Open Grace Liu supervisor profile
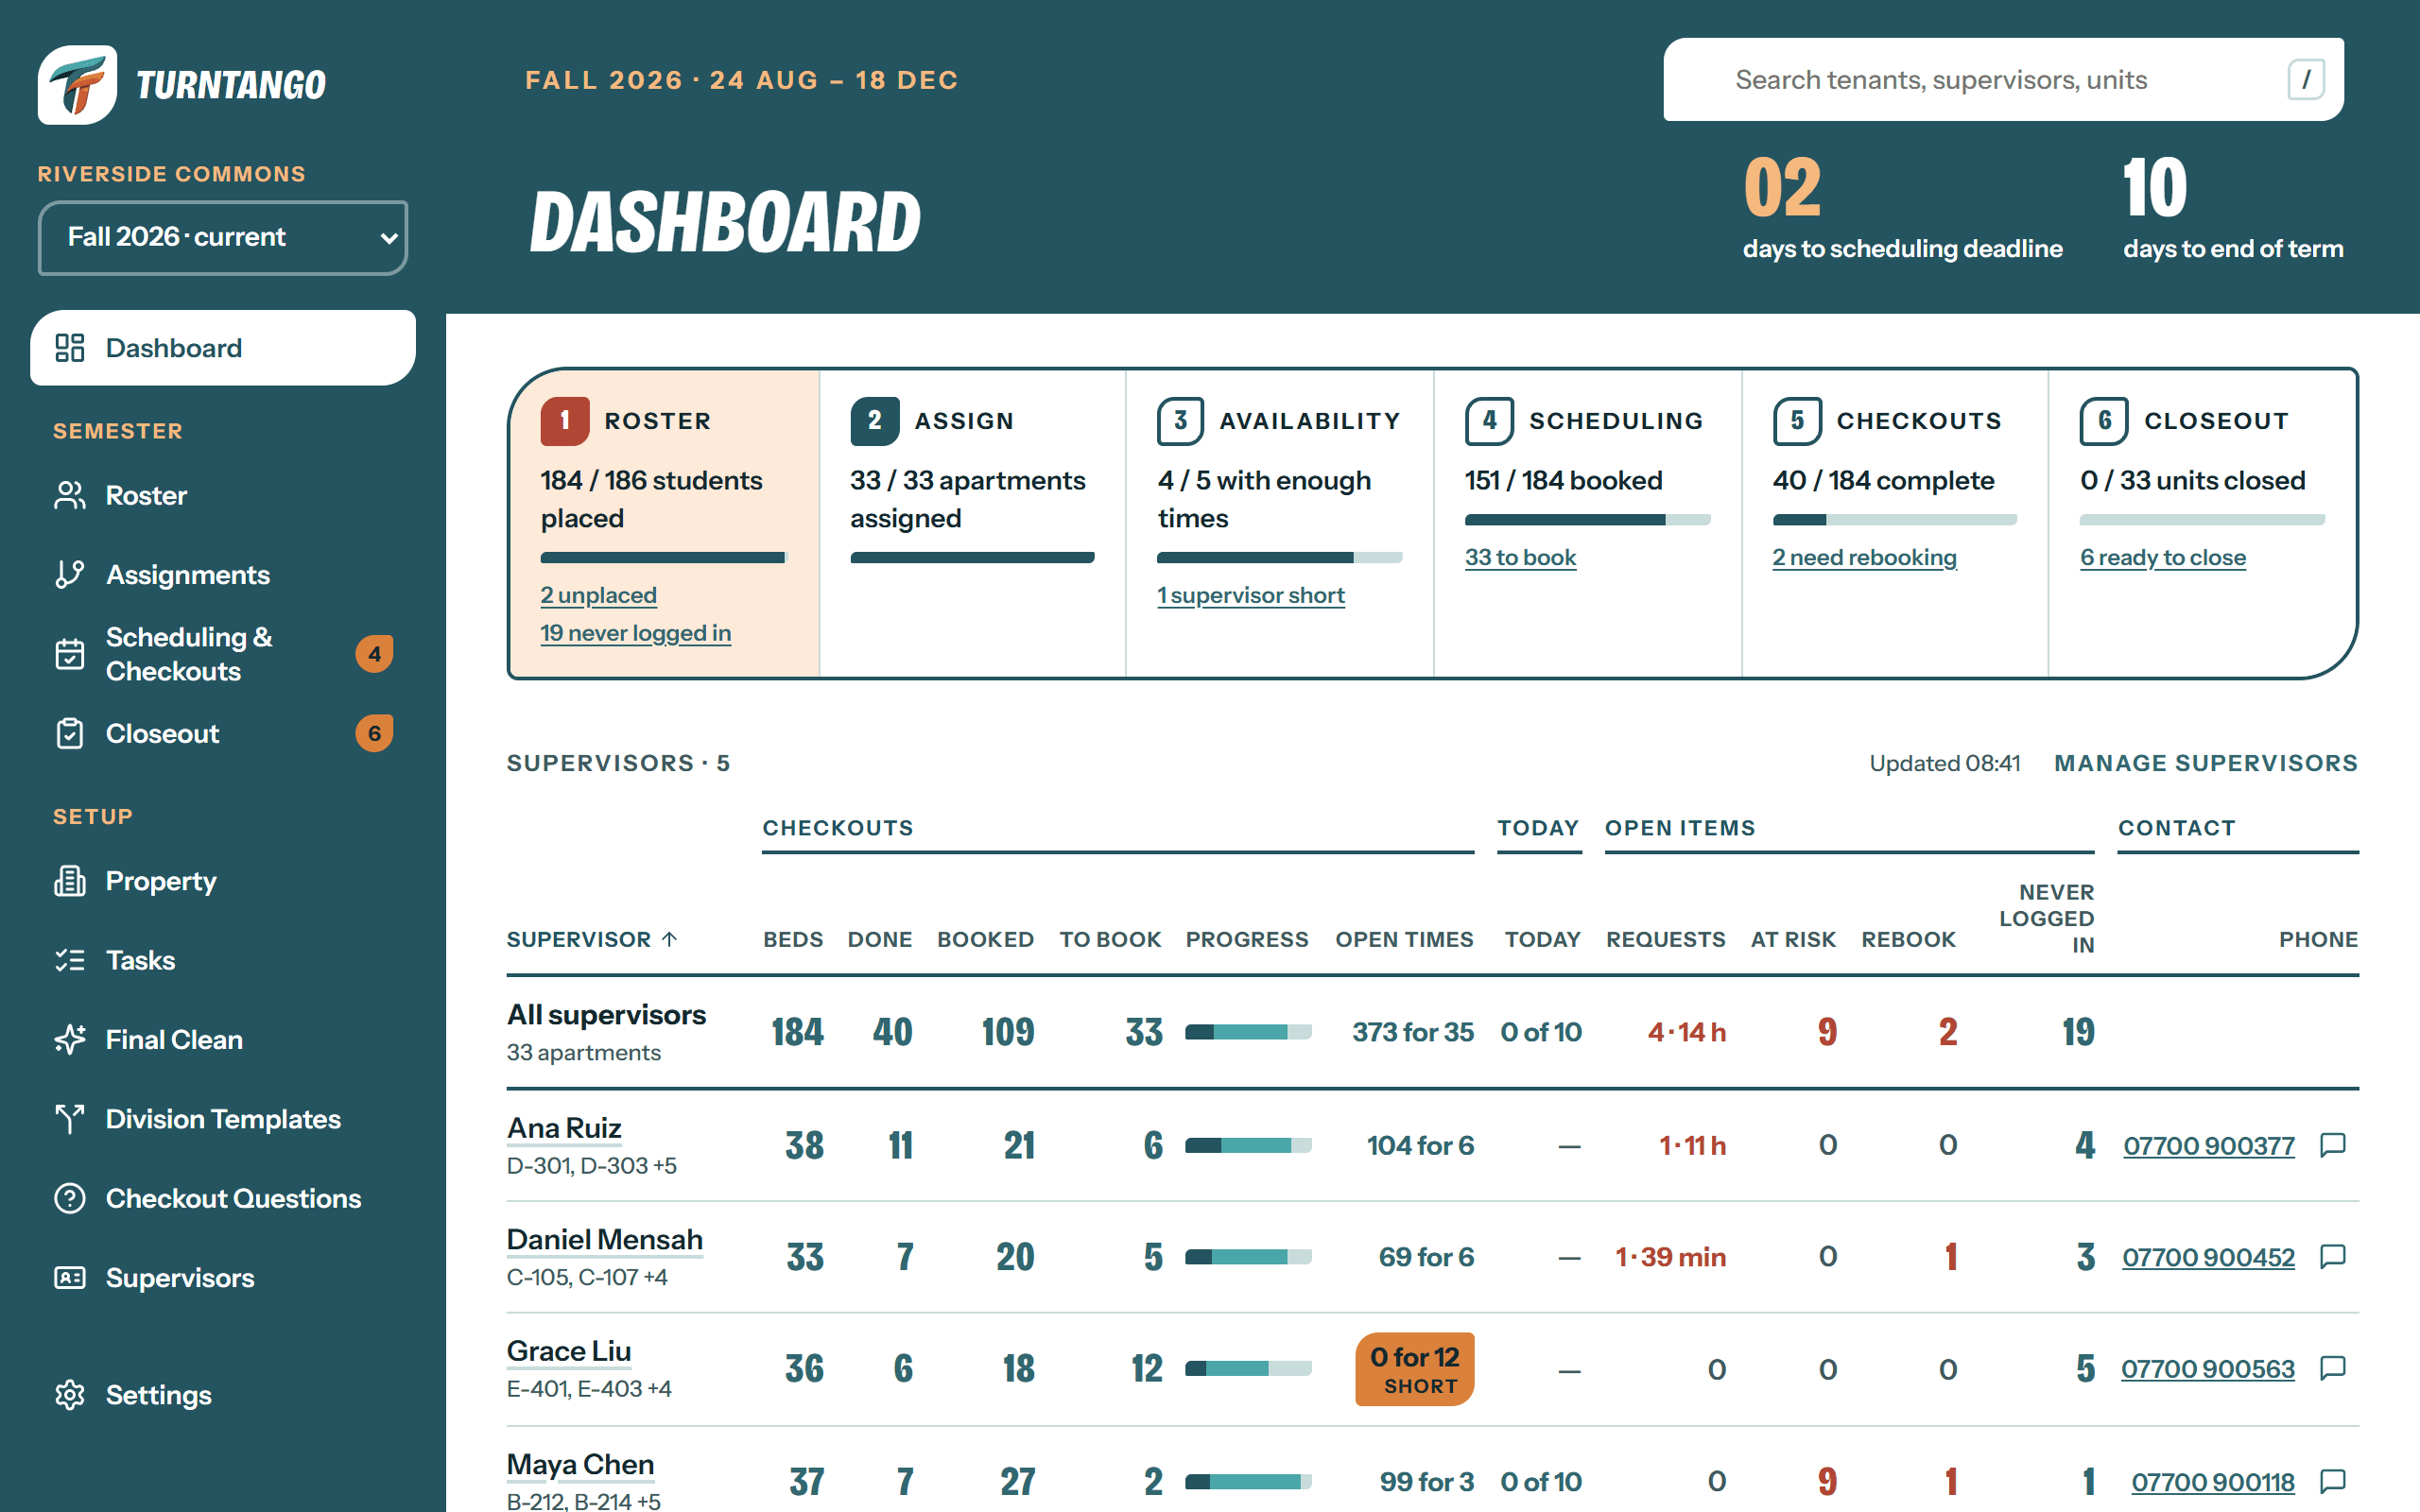The width and height of the screenshot is (2420, 1512). (x=569, y=1351)
